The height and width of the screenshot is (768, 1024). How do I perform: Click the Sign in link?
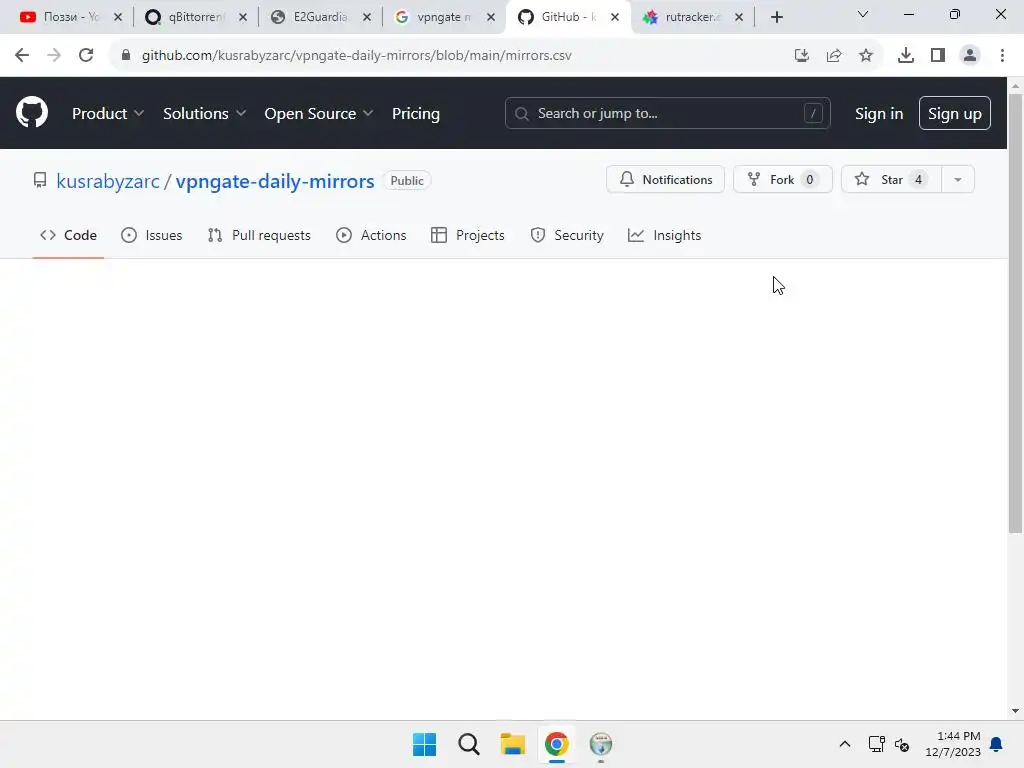tap(879, 114)
